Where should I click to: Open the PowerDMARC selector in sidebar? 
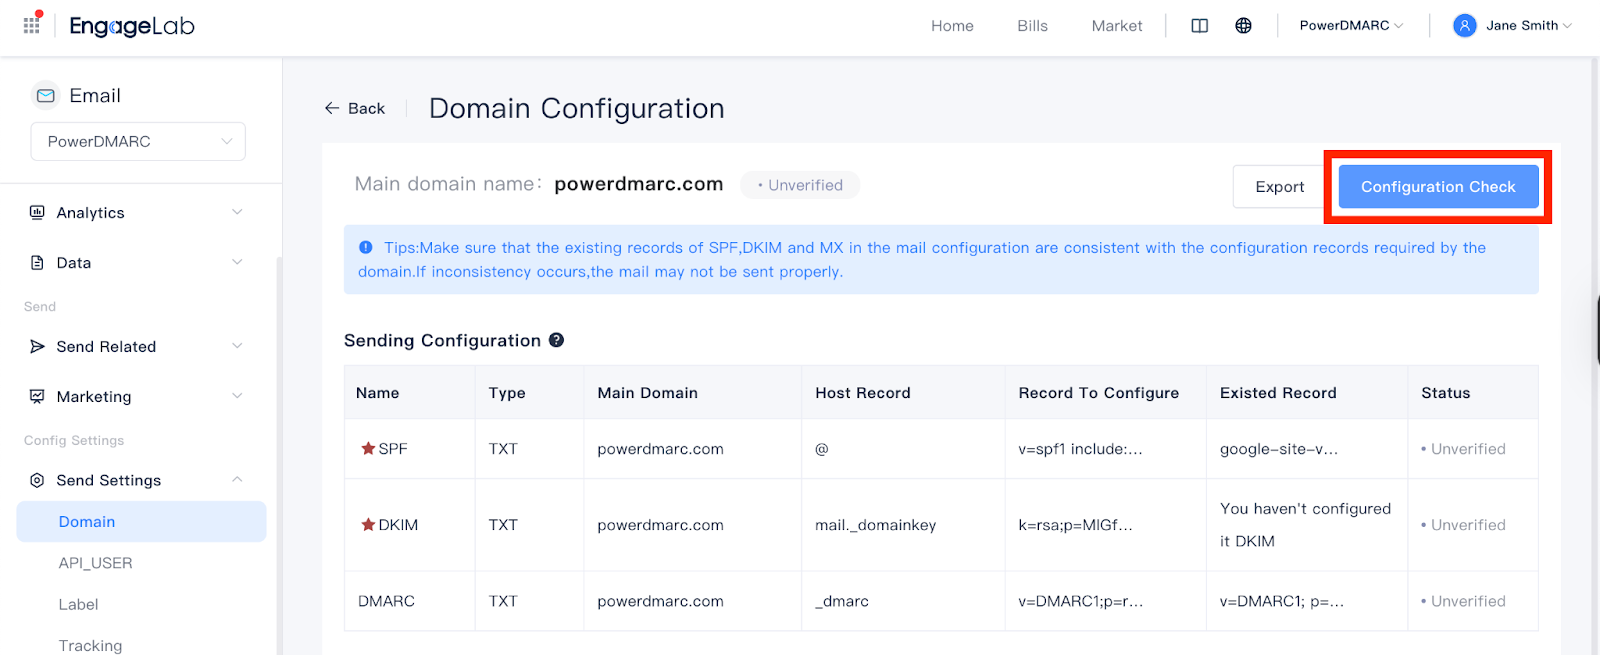[138, 141]
